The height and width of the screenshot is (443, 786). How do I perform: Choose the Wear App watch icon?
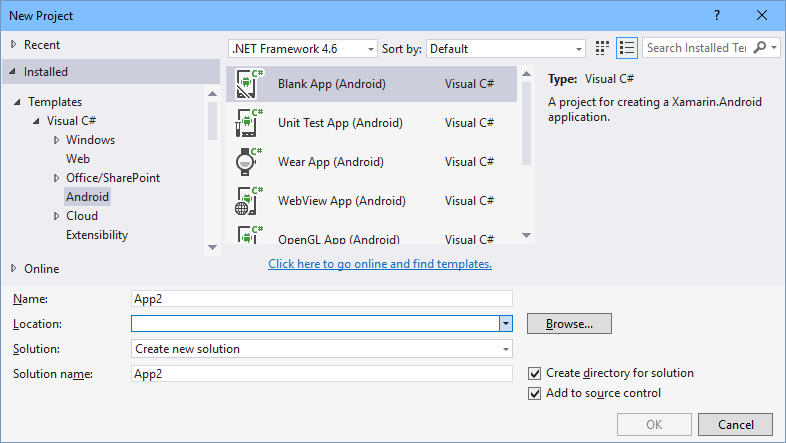pos(248,161)
